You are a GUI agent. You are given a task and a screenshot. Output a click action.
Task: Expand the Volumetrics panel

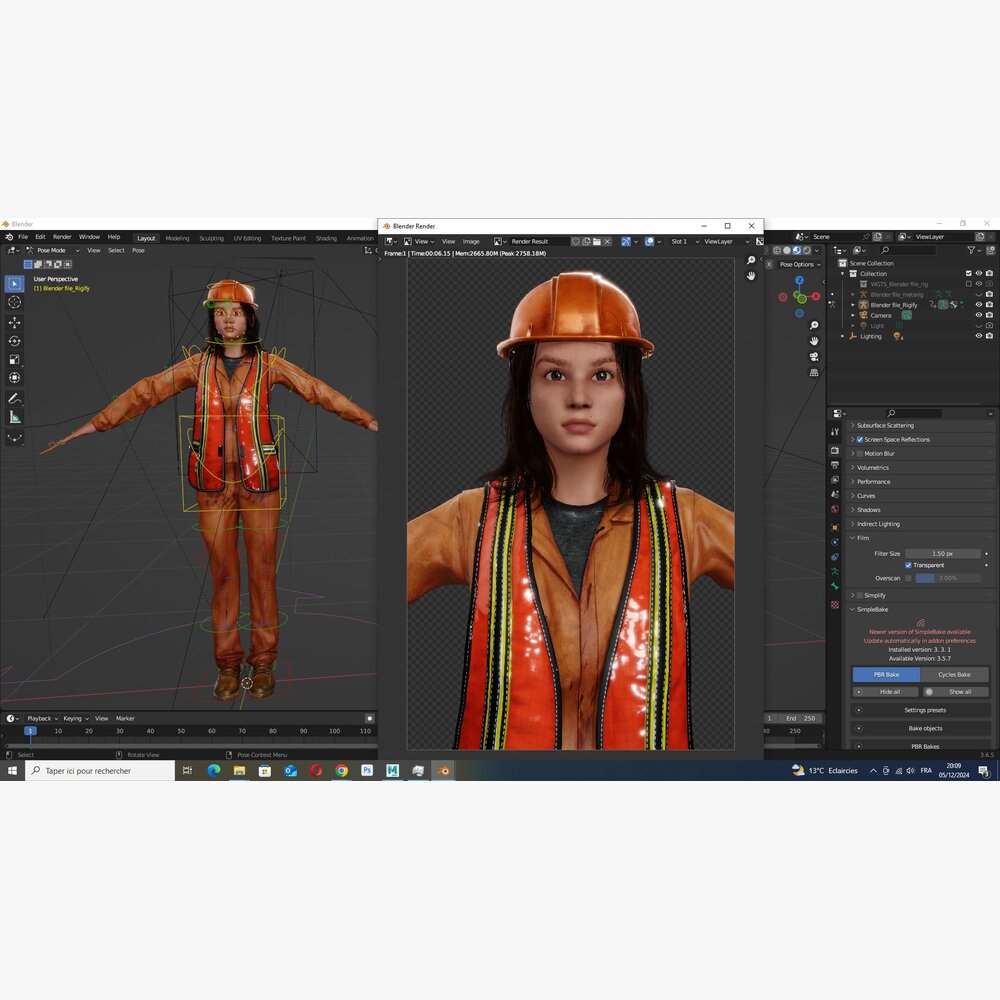[x=853, y=467]
